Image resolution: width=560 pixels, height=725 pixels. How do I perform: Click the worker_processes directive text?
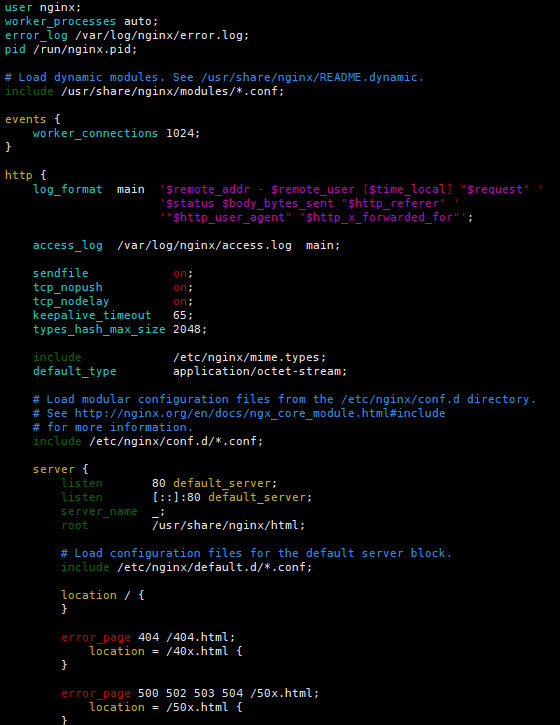[60, 22]
